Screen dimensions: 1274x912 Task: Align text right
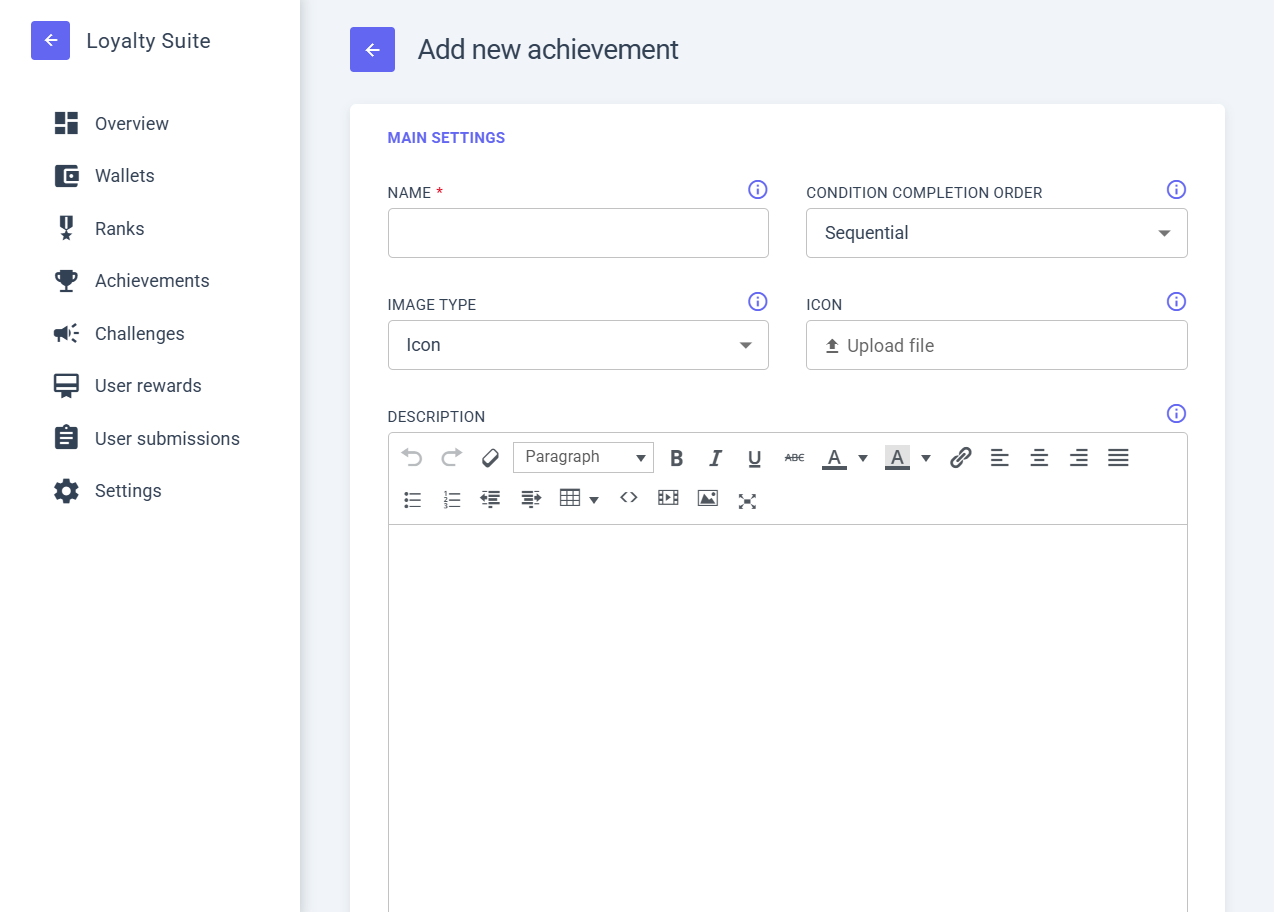pos(1078,457)
